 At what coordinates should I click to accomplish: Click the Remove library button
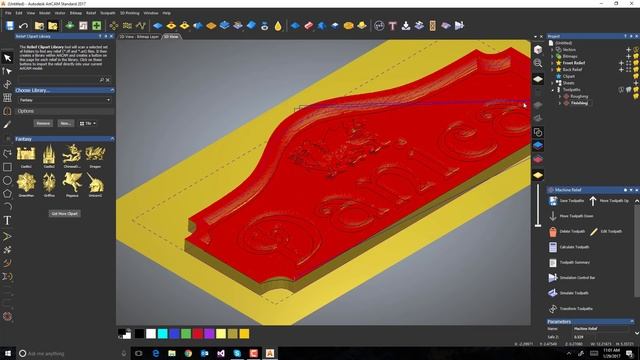(43, 123)
